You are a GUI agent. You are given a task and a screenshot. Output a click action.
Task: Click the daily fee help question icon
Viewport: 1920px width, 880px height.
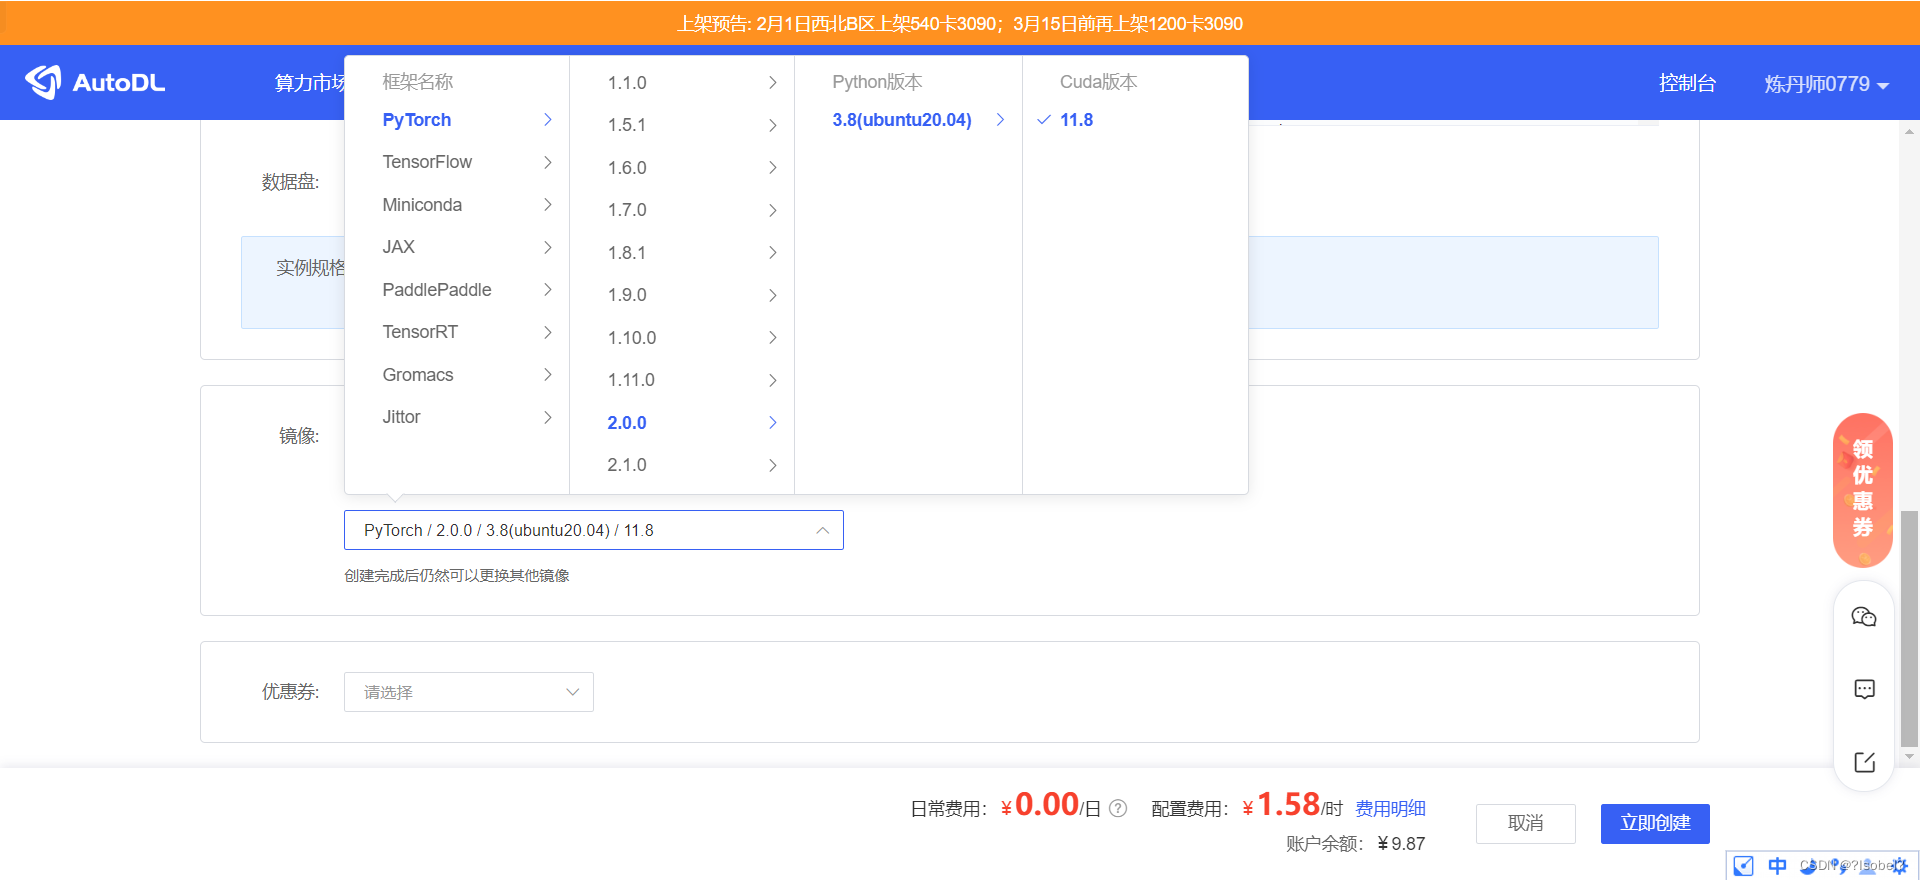click(x=1118, y=808)
